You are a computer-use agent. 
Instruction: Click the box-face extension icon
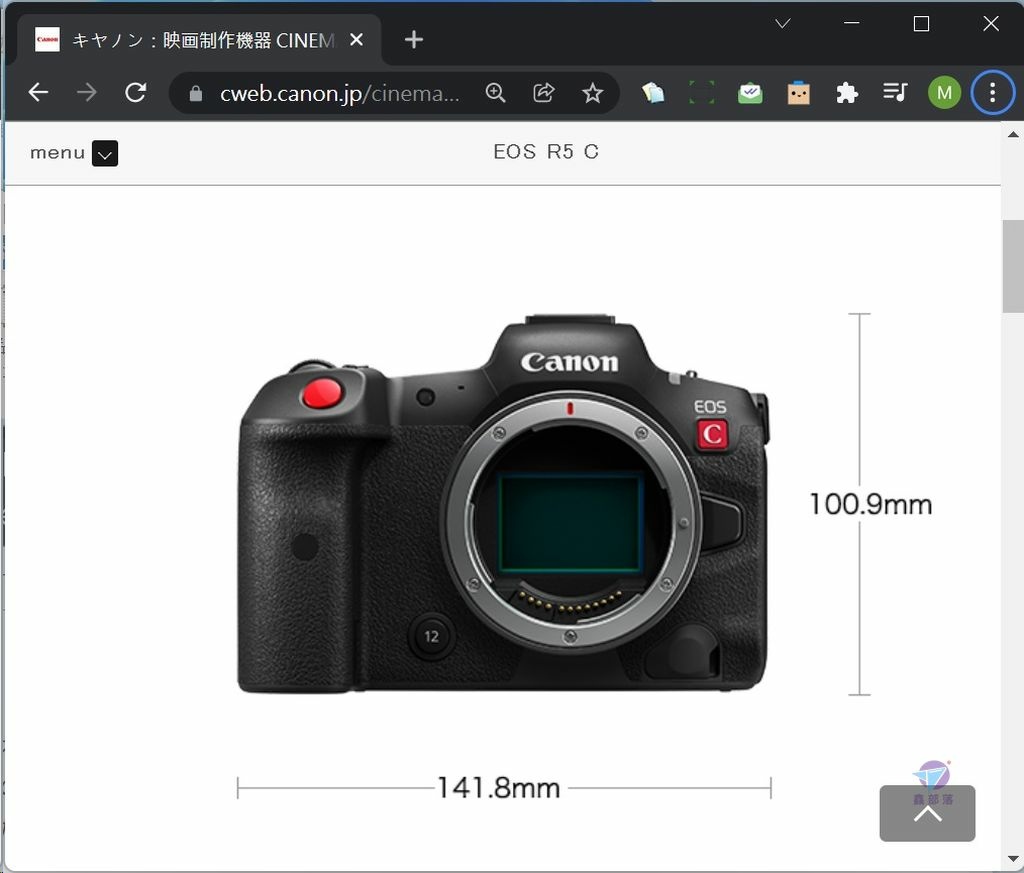coord(798,93)
